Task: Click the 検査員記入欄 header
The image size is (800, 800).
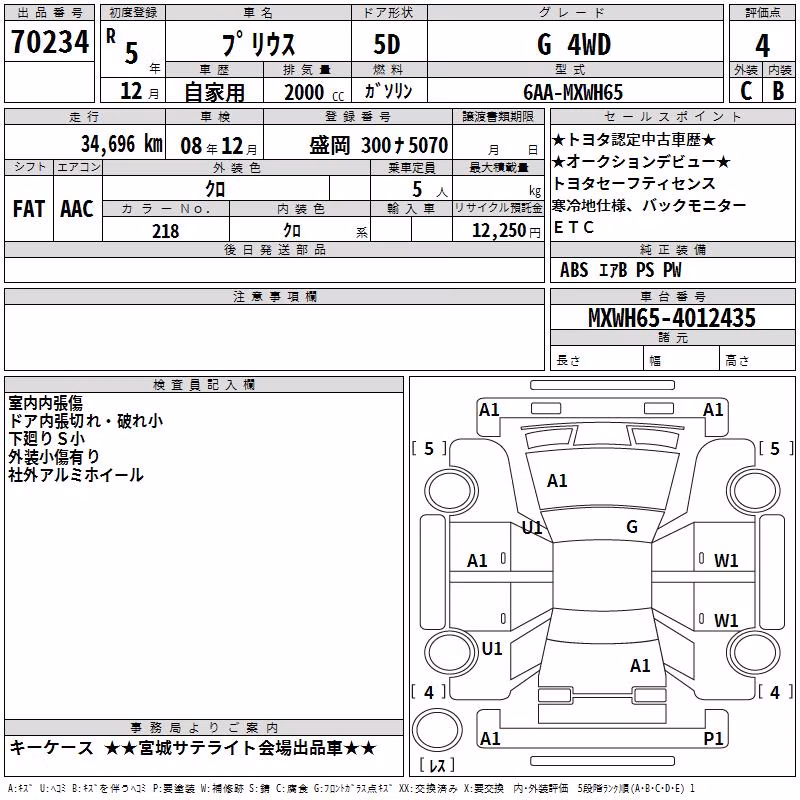Action: (204, 384)
